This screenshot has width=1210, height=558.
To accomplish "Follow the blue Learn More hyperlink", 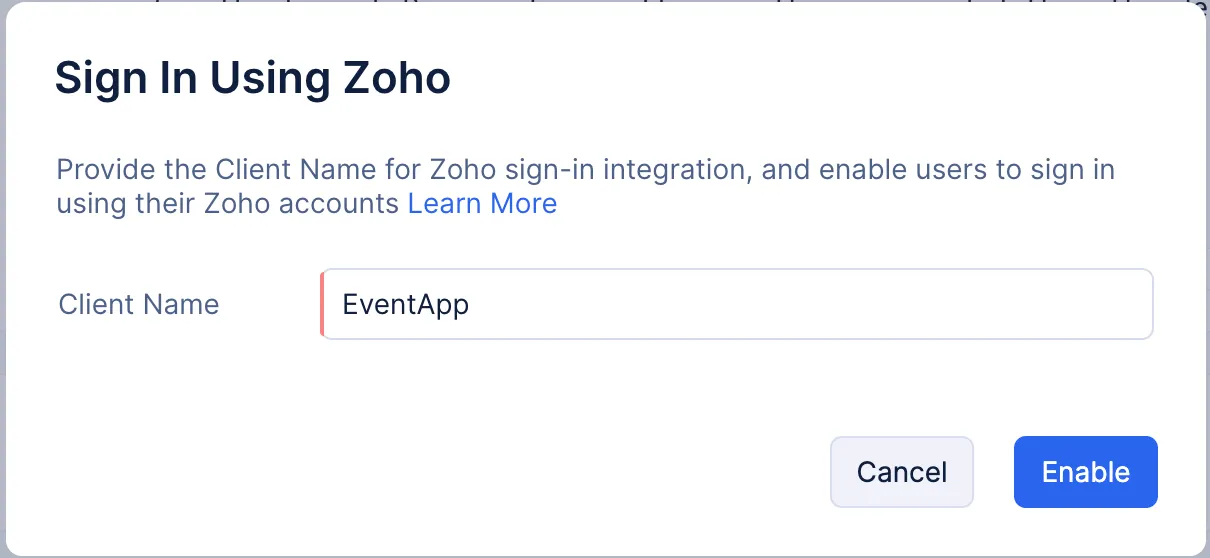I will [482, 203].
